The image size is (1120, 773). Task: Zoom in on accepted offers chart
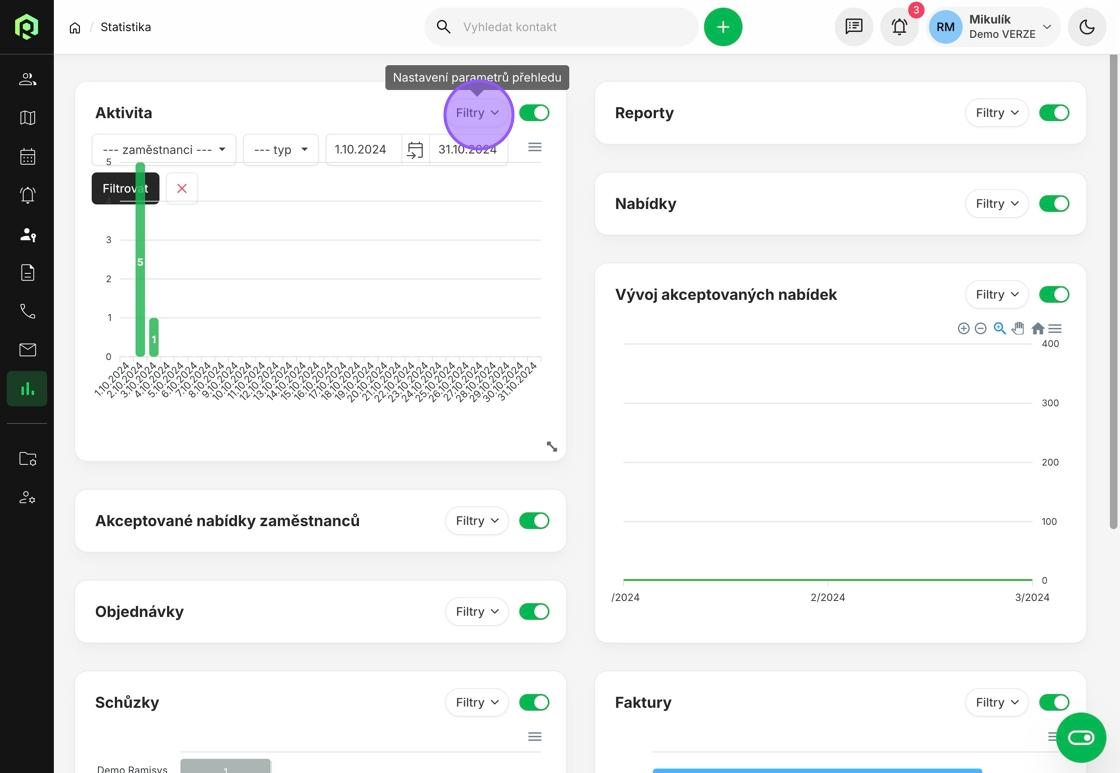click(x=964, y=329)
